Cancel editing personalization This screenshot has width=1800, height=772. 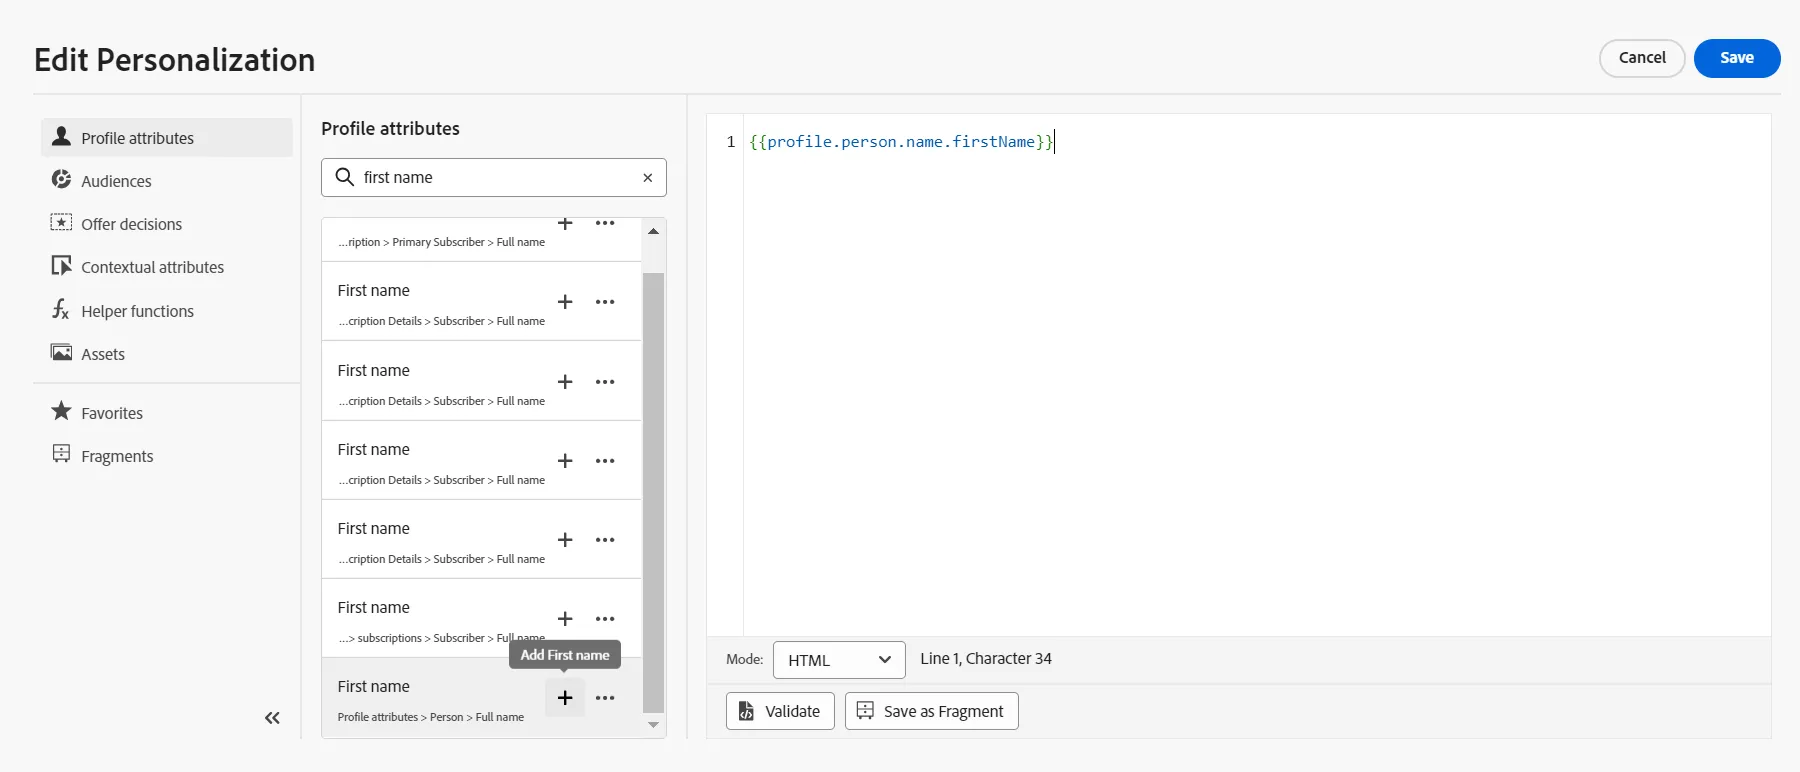tap(1642, 58)
